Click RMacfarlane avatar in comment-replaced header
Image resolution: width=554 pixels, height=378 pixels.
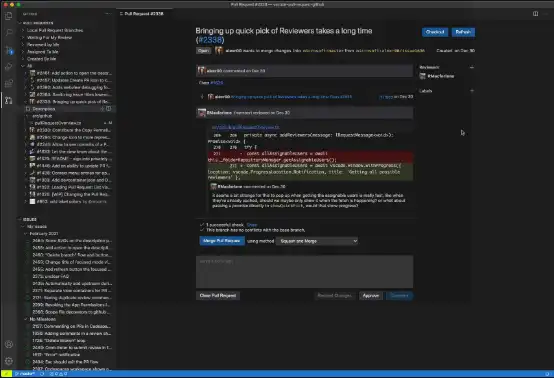click(201, 113)
